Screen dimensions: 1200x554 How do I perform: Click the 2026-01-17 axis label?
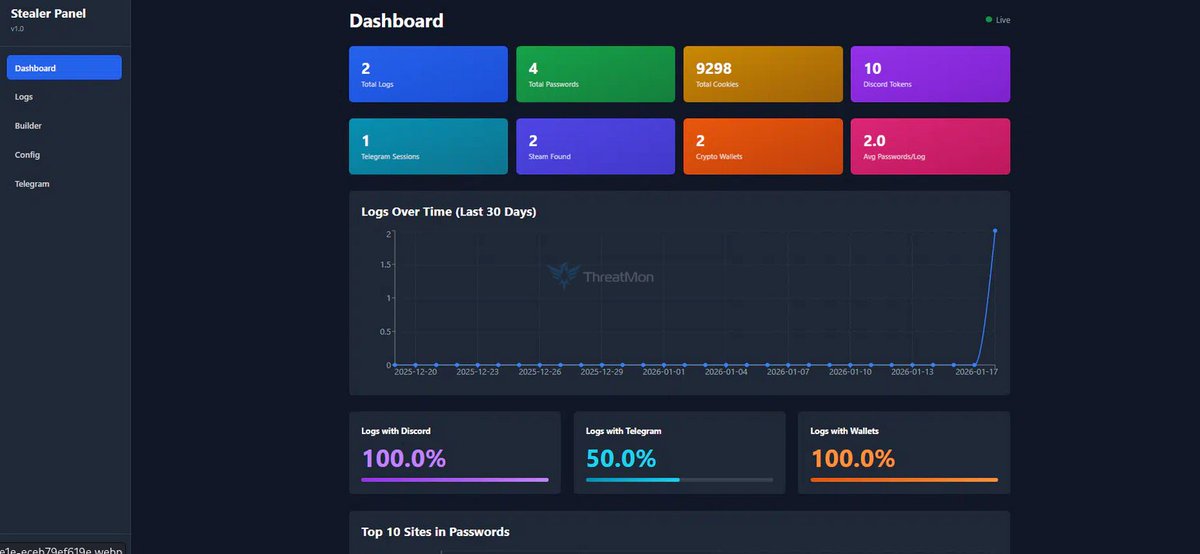[976, 372]
